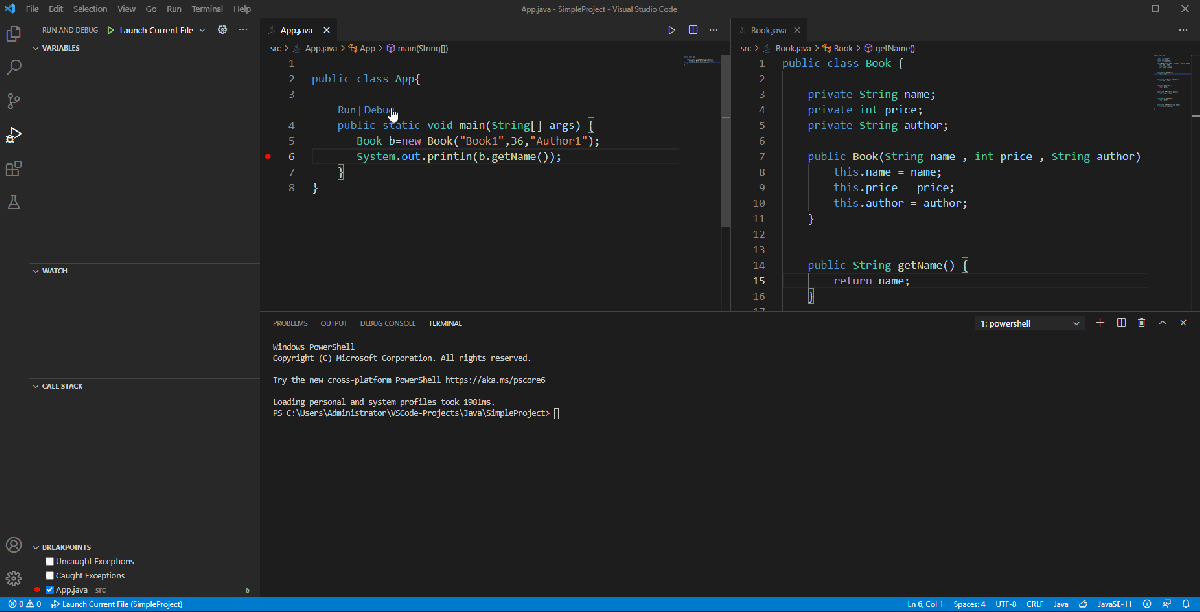Open the Go menu
Screen dimensions: 1200x612
[x=151, y=8]
